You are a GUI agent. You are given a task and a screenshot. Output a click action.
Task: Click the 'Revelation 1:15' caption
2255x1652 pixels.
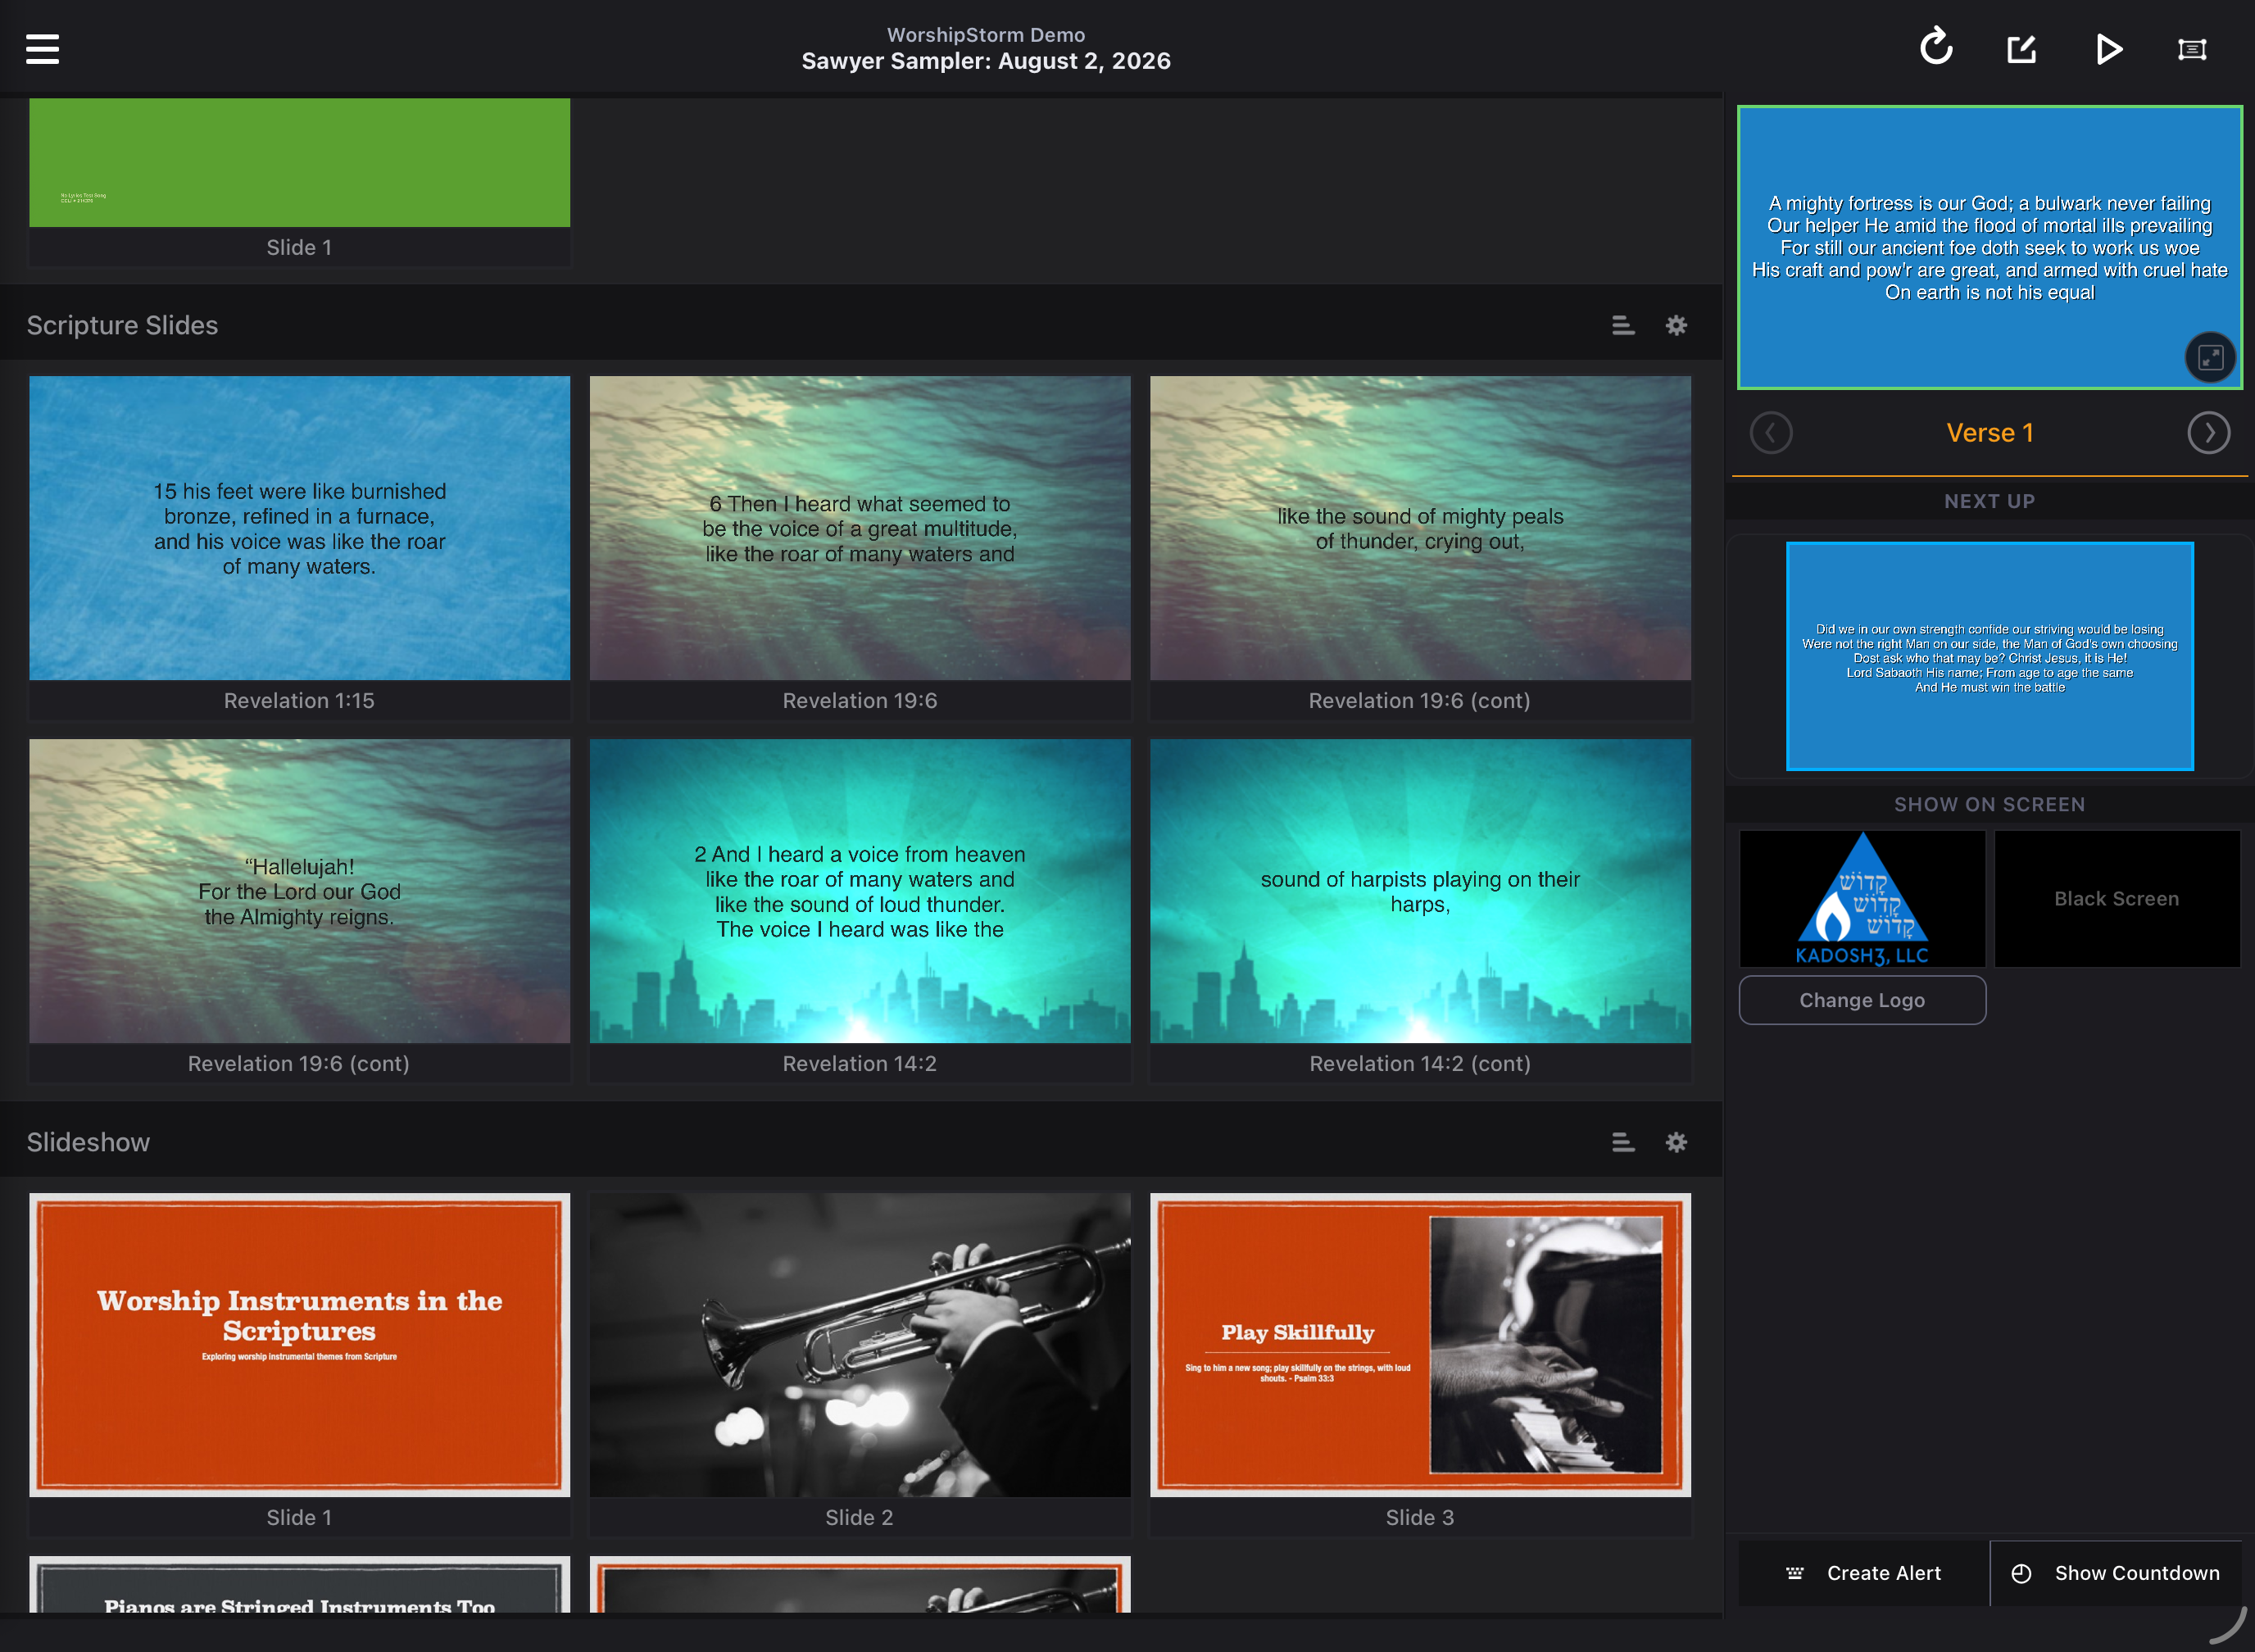[x=299, y=701]
